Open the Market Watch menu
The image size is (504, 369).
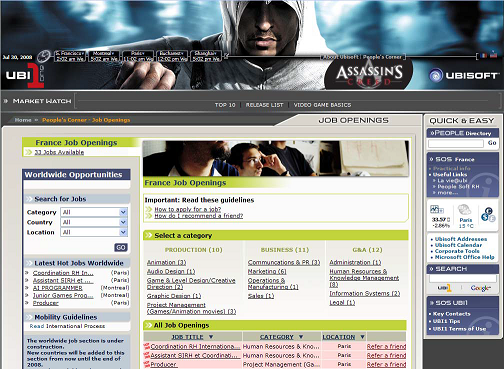42,101
